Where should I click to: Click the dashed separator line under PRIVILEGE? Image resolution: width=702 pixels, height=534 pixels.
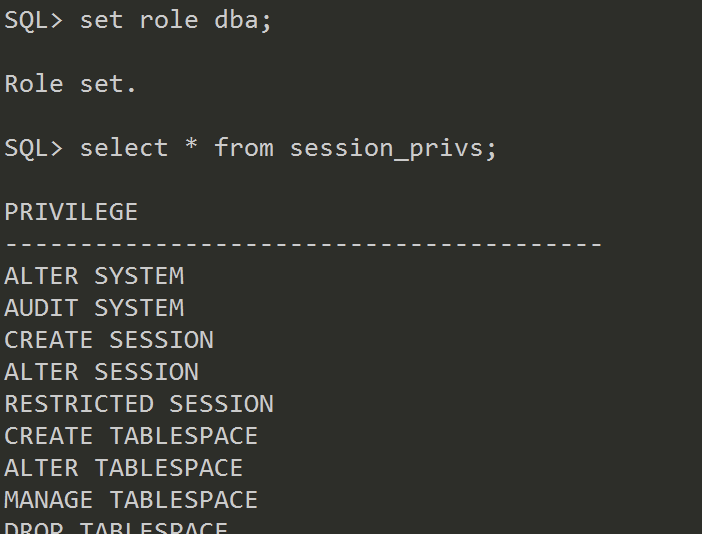[x=303, y=244]
